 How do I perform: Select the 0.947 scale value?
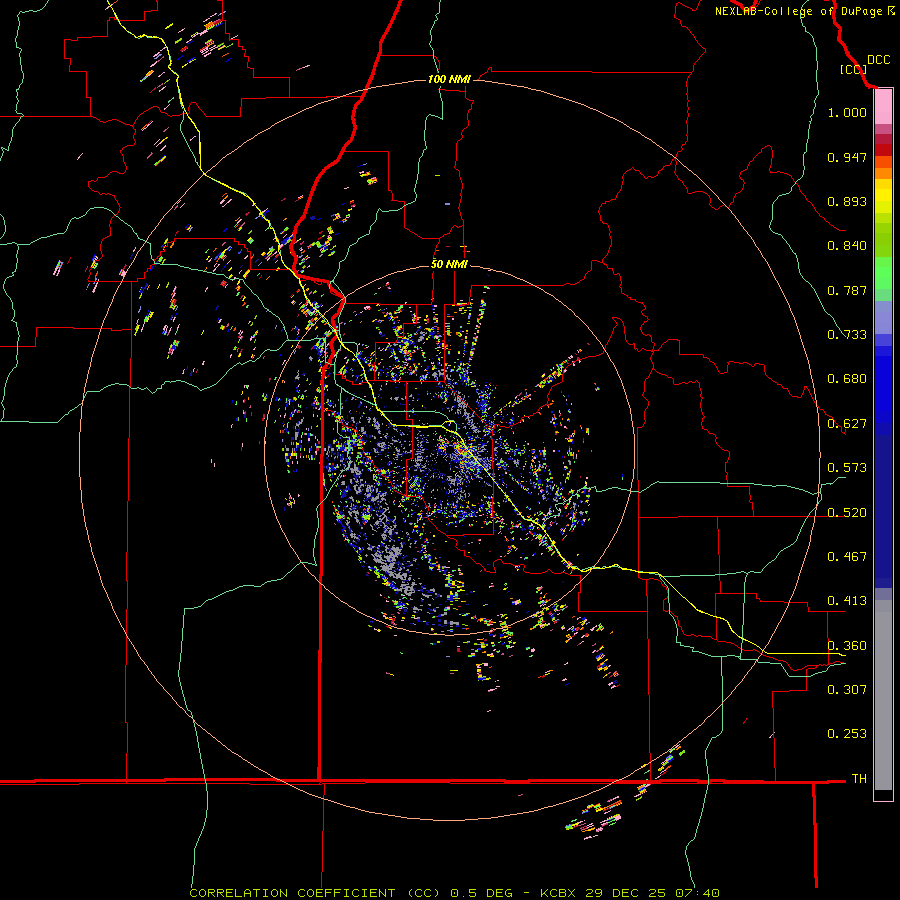pyautogui.click(x=847, y=157)
